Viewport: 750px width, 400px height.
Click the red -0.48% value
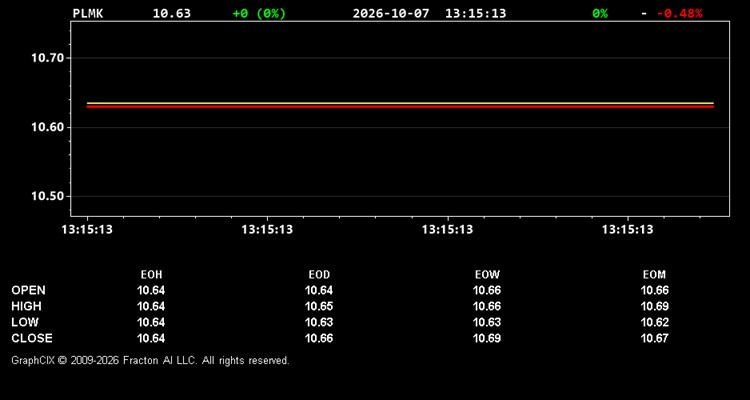680,13
